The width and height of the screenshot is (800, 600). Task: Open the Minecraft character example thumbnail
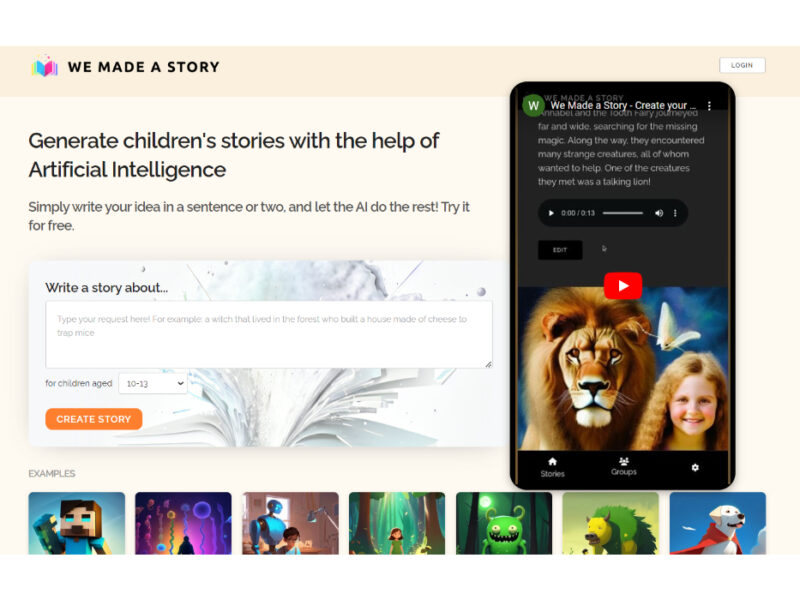pos(77,523)
